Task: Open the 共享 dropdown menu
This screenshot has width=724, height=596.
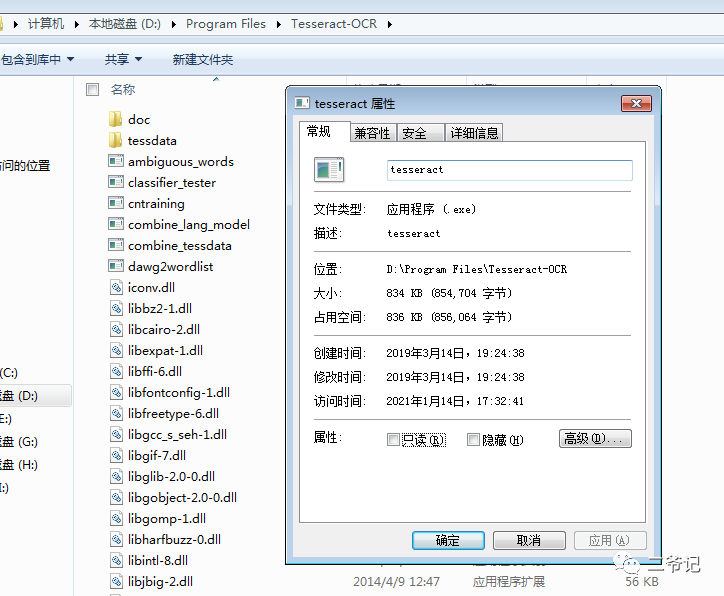Action: (123, 60)
